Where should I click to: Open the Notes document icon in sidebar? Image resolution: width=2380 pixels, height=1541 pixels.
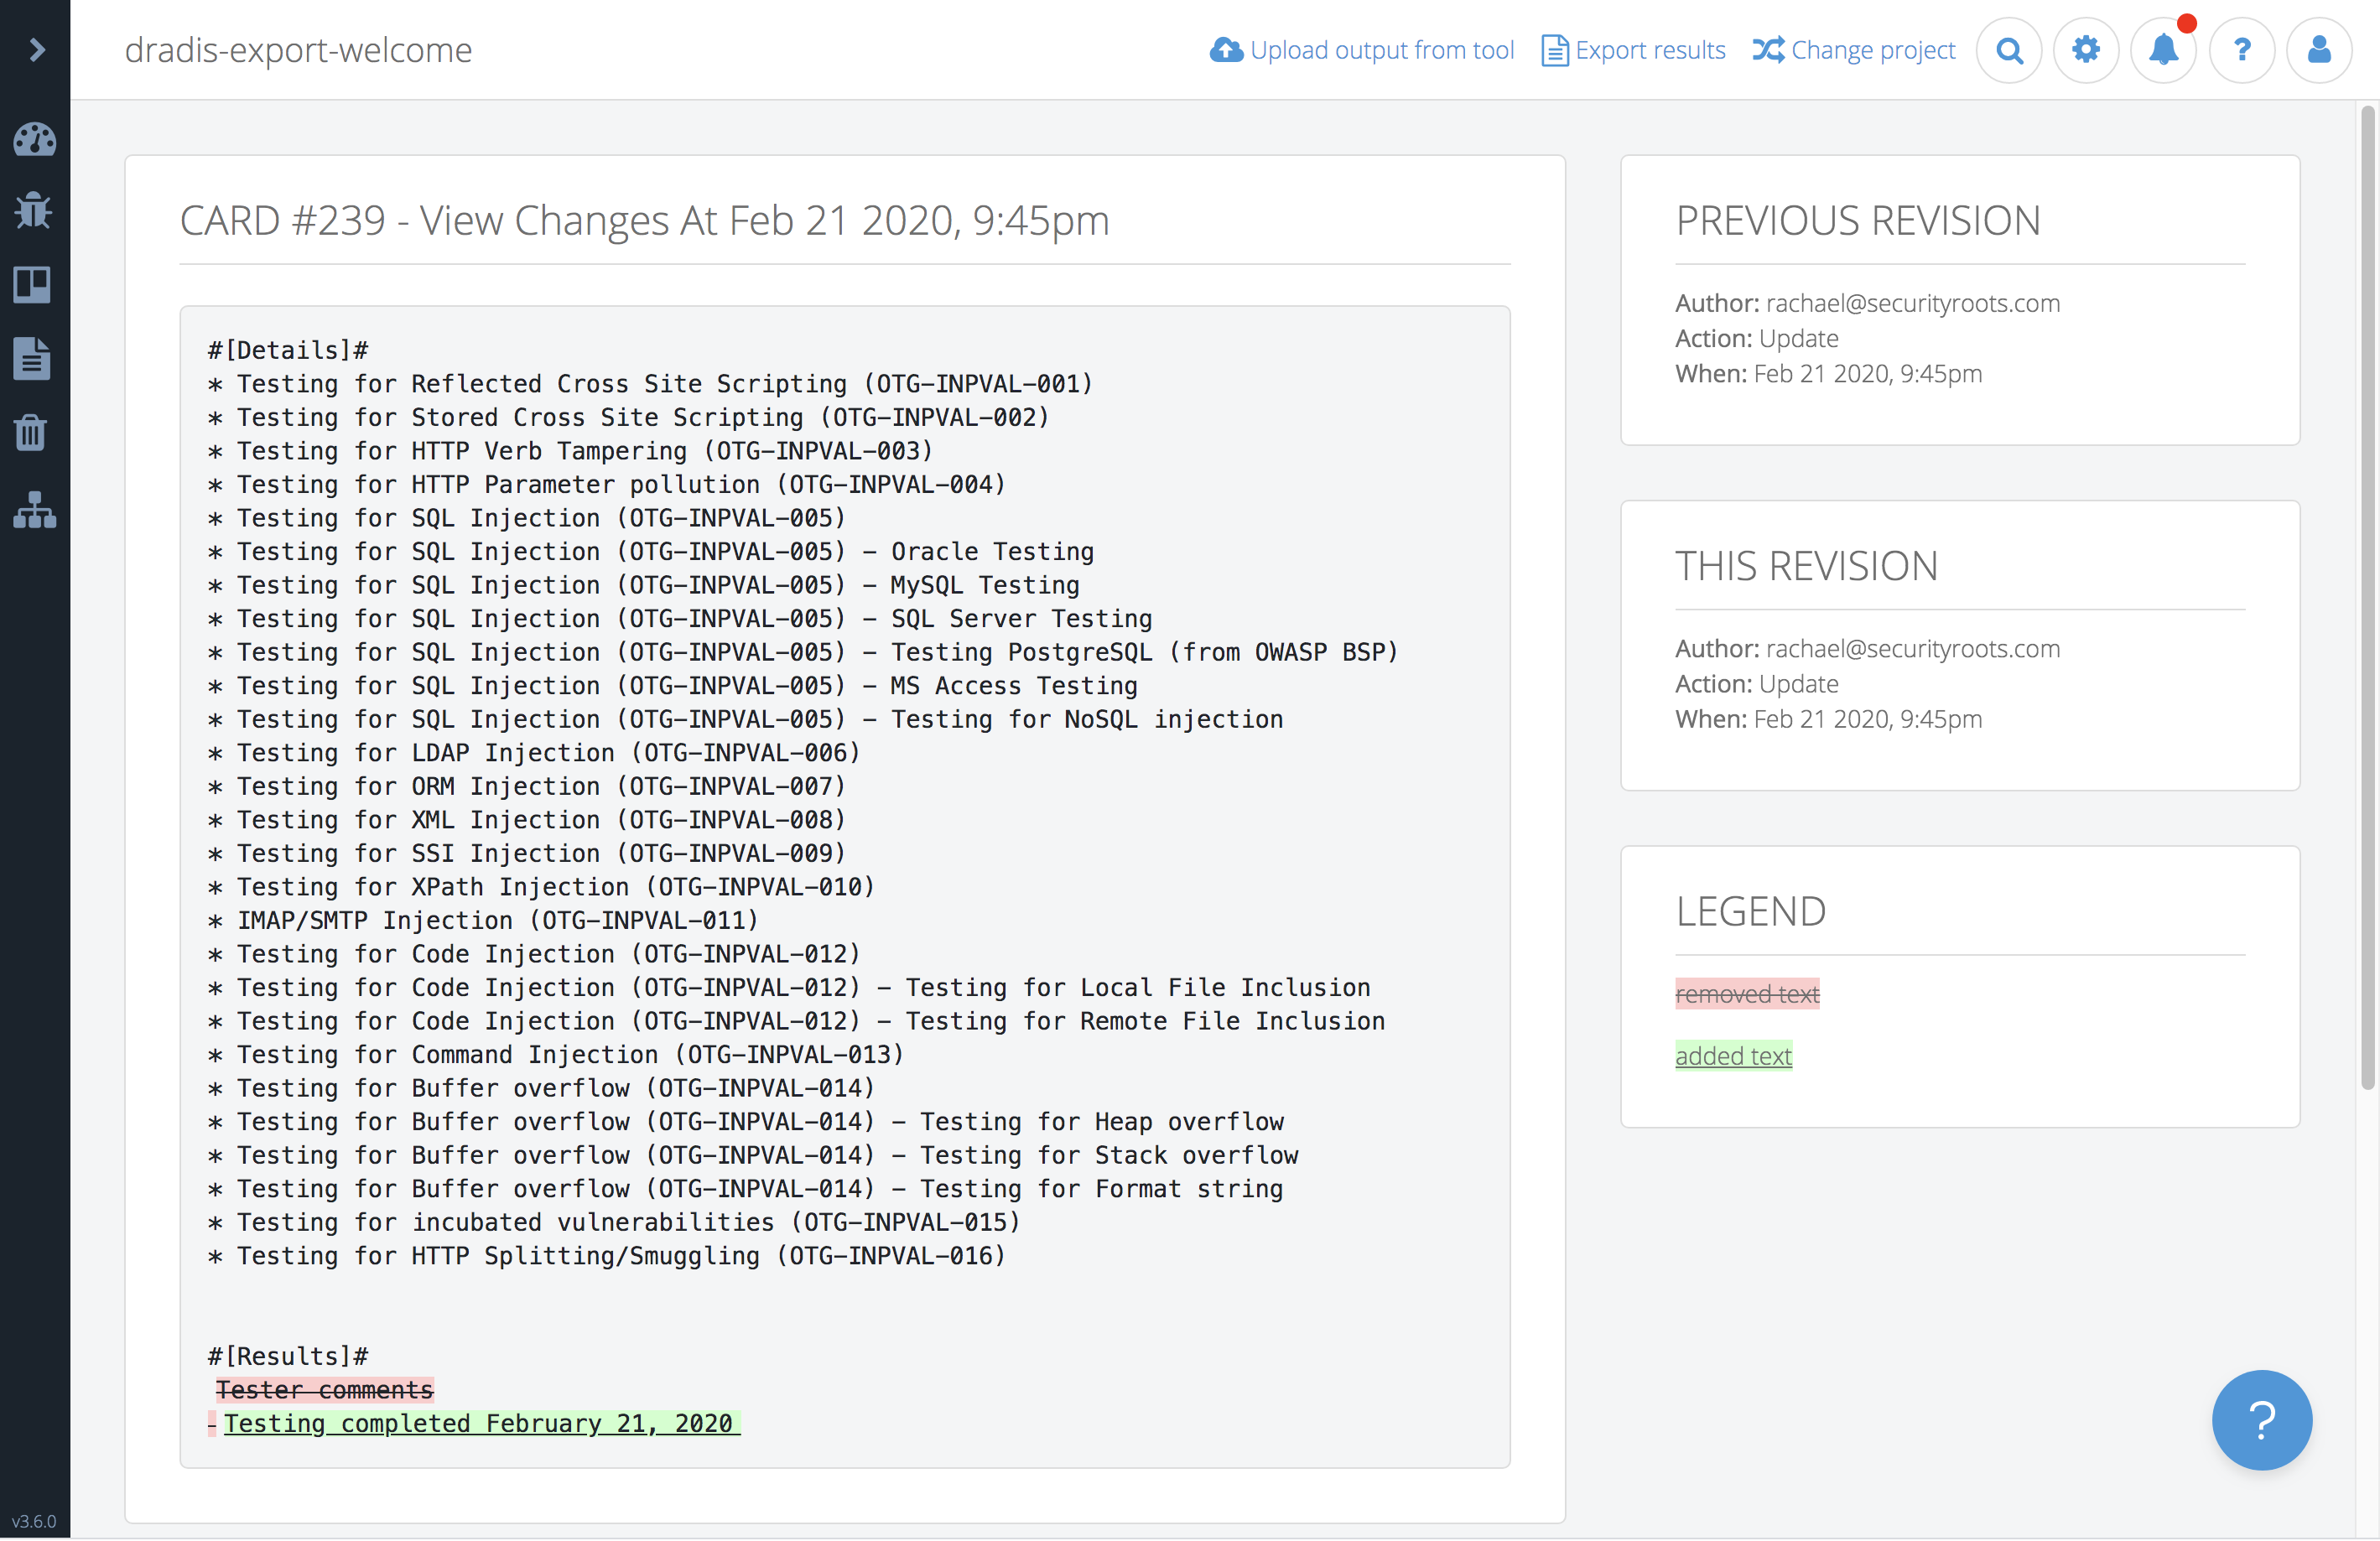point(31,358)
